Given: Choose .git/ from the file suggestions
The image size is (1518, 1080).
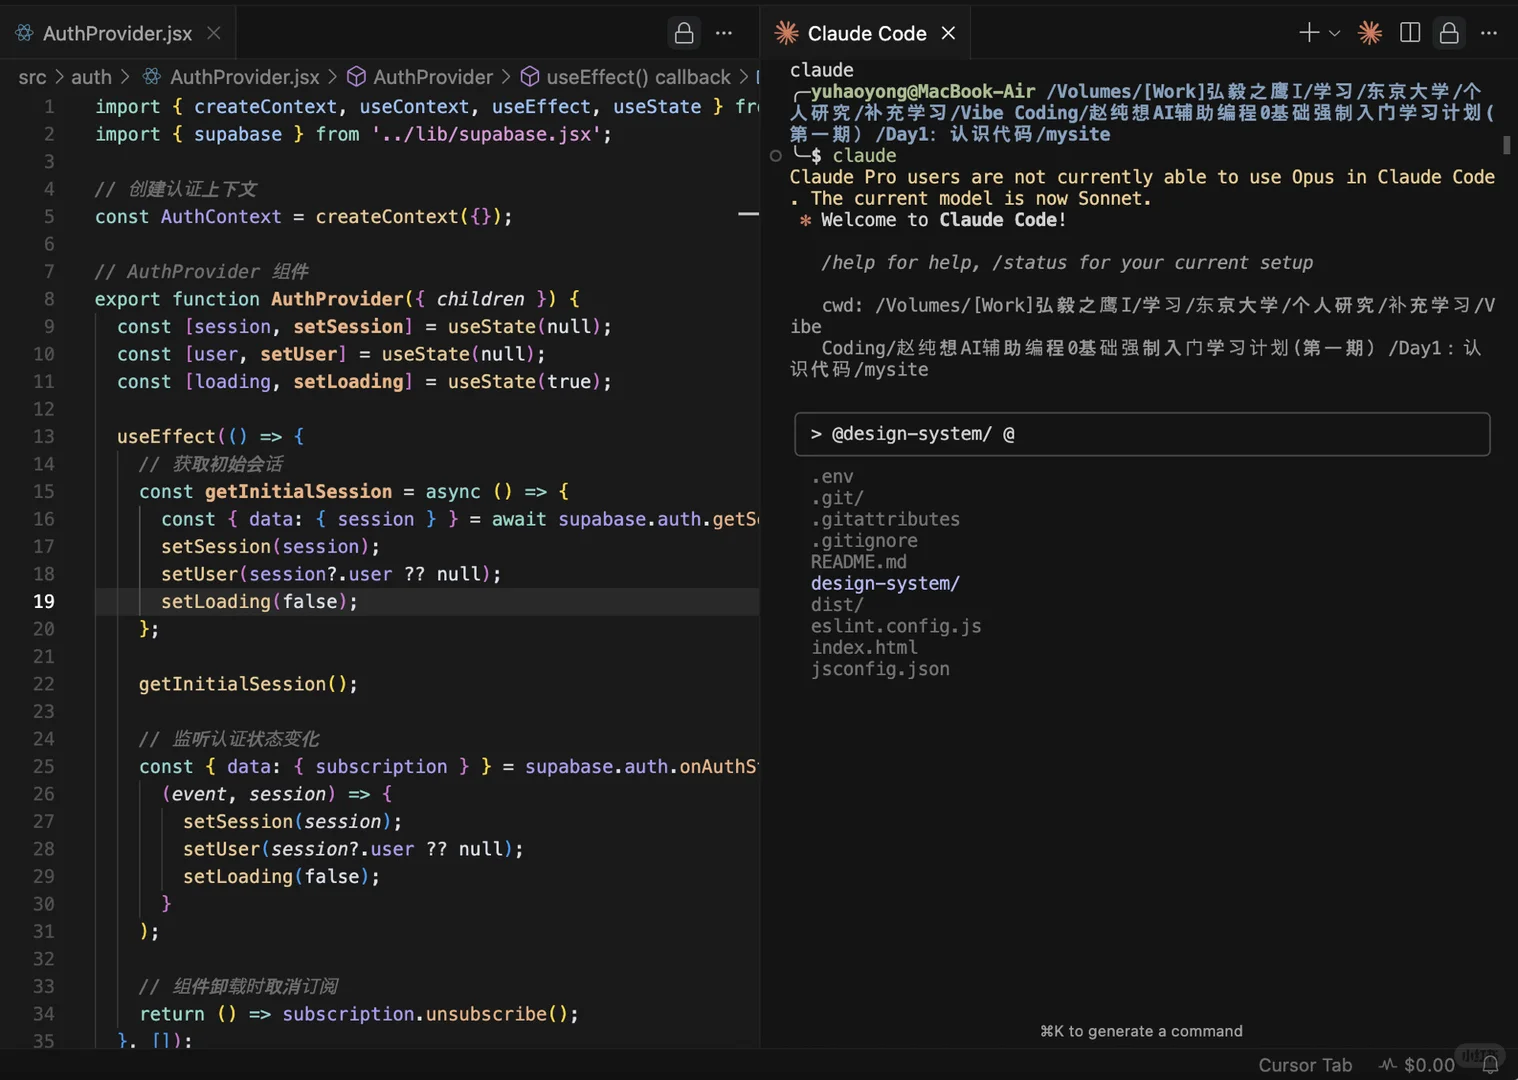Looking at the screenshot, I should point(837,498).
